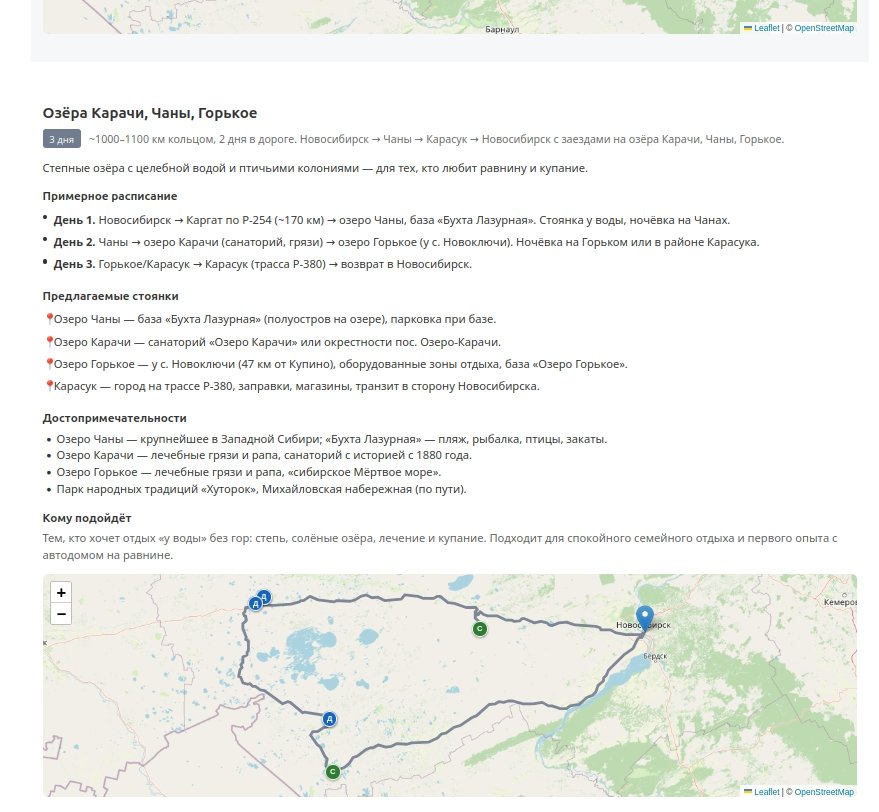Click the blue pin marker at Новосибирск
This screenshot has width=879, height=812.
(645, 617)
